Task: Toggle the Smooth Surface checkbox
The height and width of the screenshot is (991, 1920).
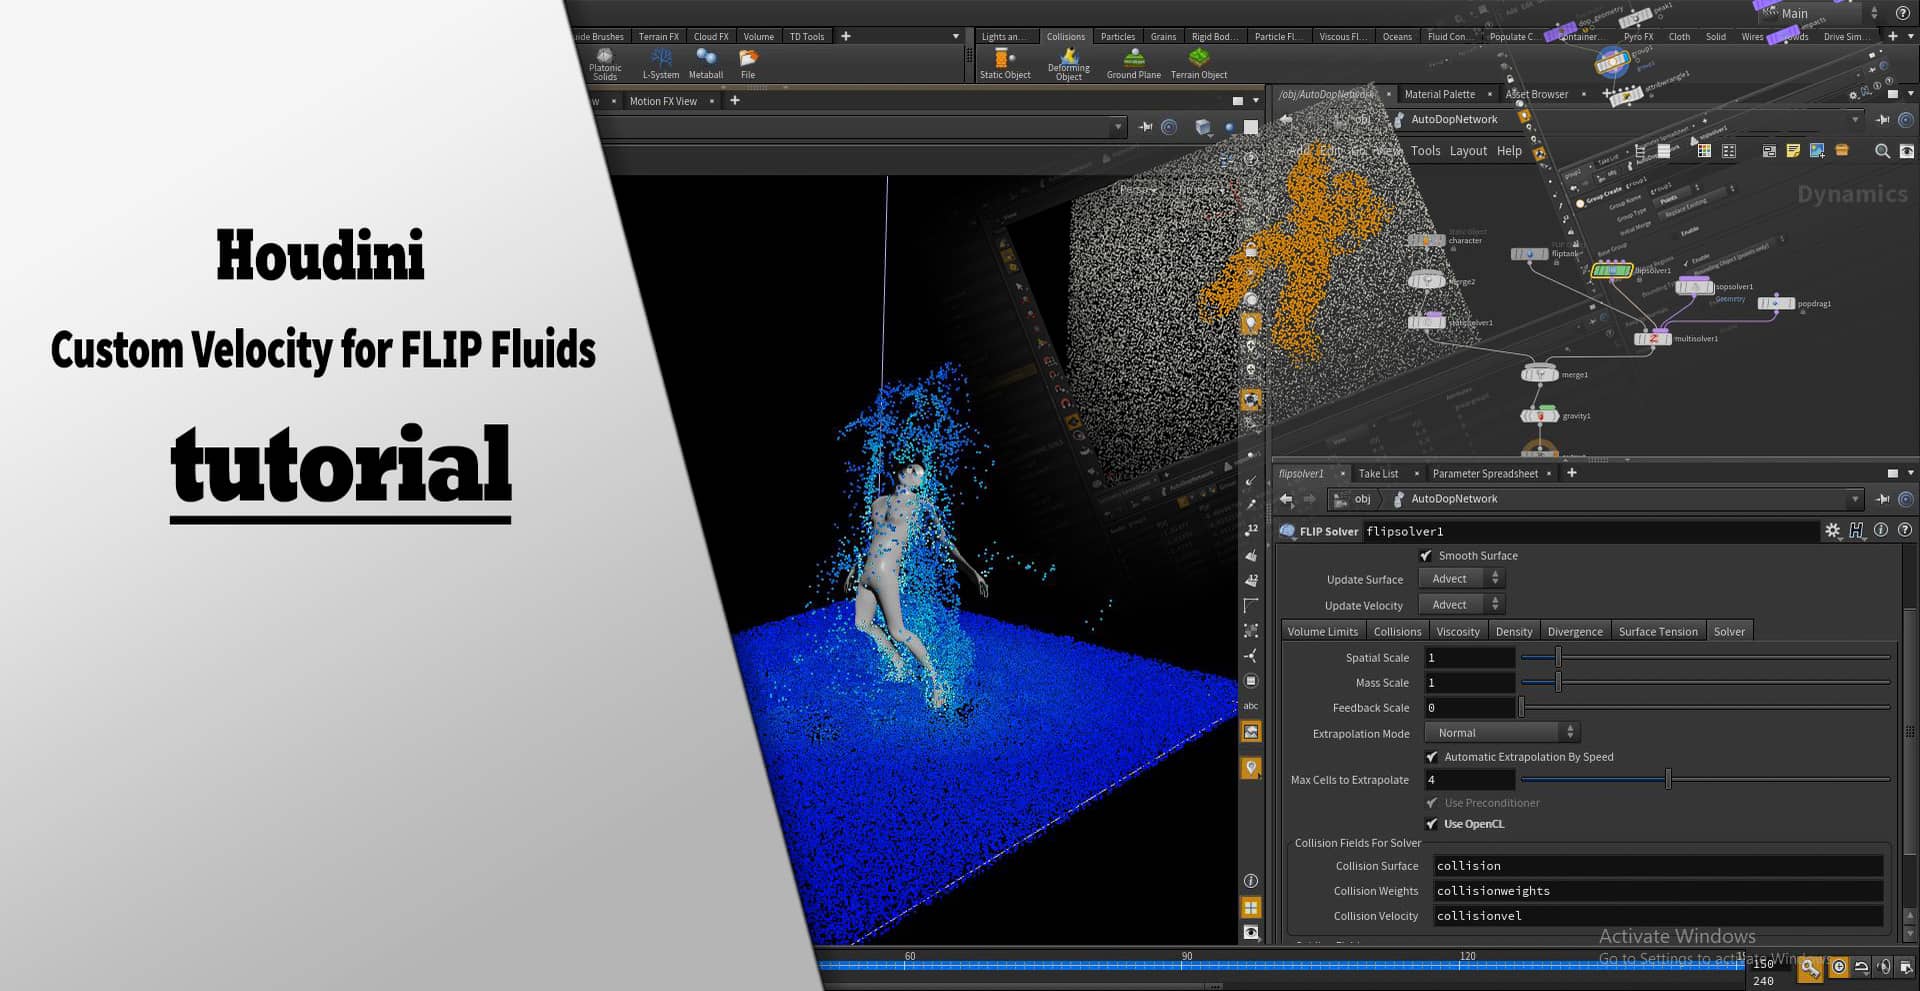Action: (1426, 556)
